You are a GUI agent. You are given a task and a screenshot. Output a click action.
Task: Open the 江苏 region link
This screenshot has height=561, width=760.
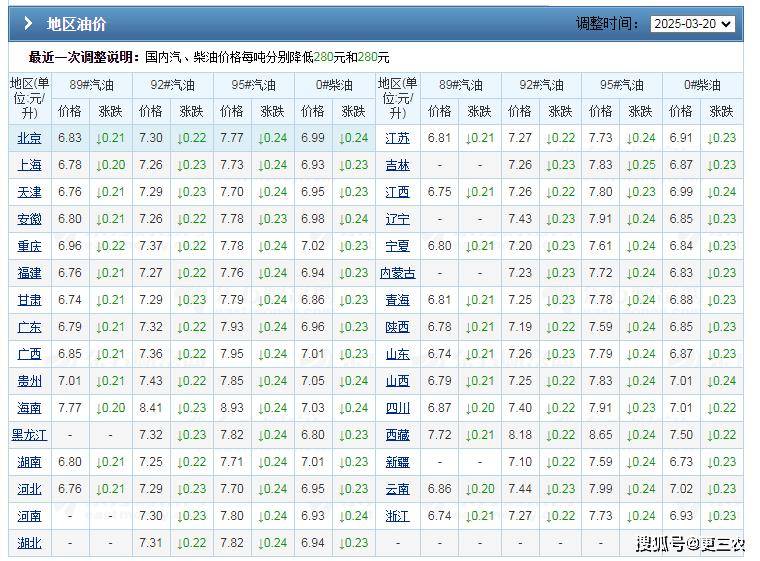click(397, 138)
